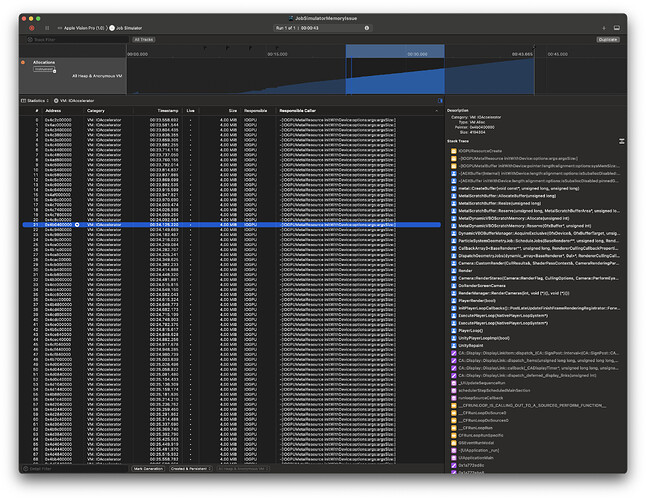The width and height of the screenshot is (647, 500).
Task: Click icon beside -[UIApplication _run] frame
Action: 453,450
